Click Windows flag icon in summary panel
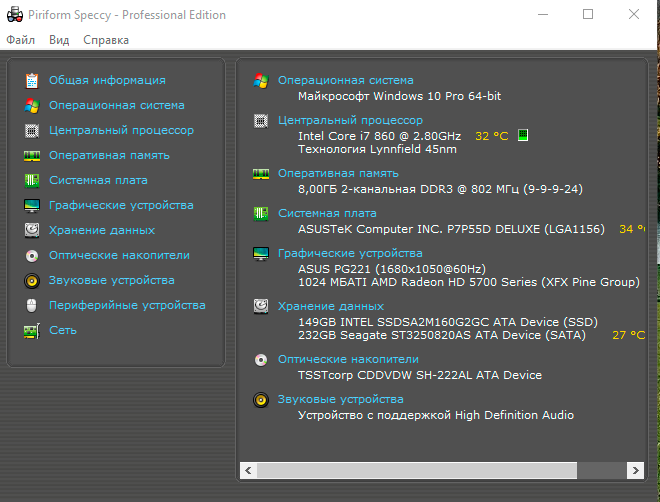This screenshot has height=502, width=660. [x=261, y=80]
